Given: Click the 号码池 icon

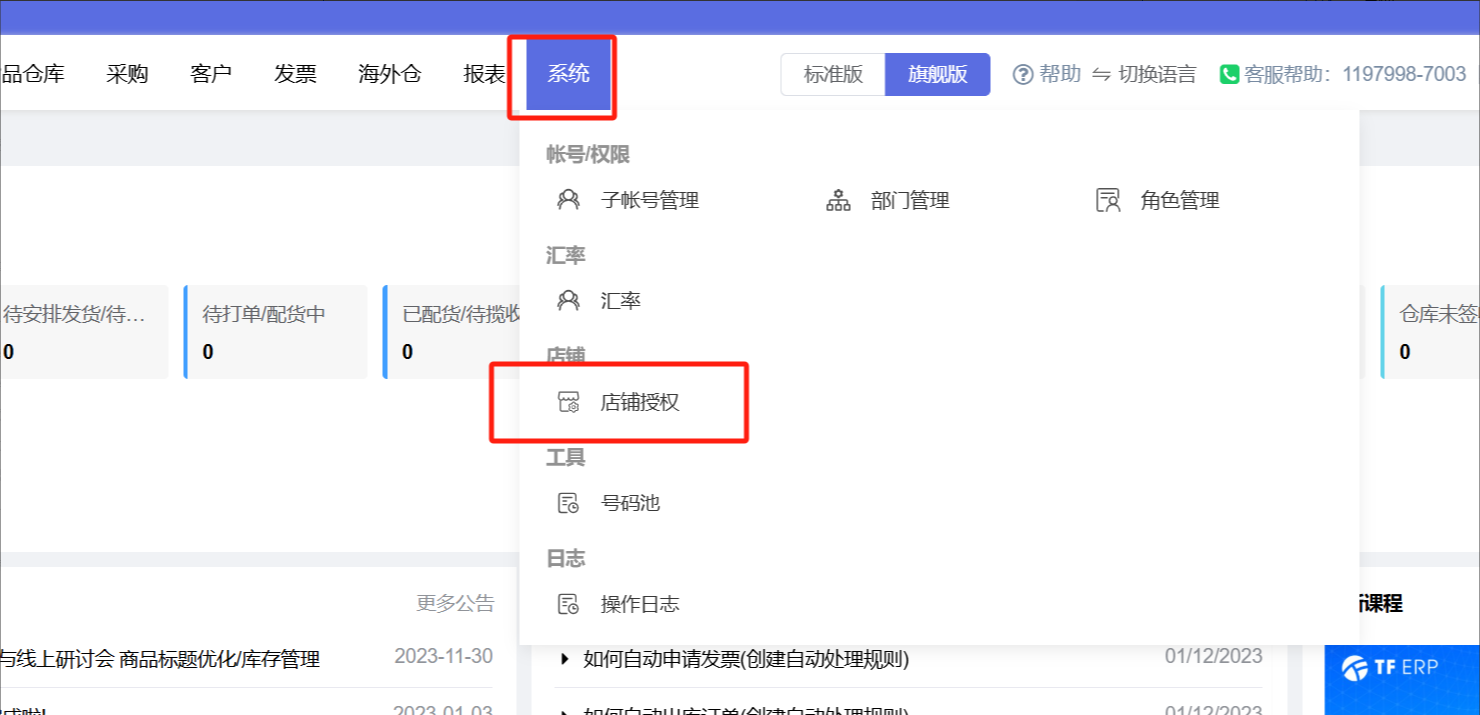Looking at the screenshot, I should 568,503.
